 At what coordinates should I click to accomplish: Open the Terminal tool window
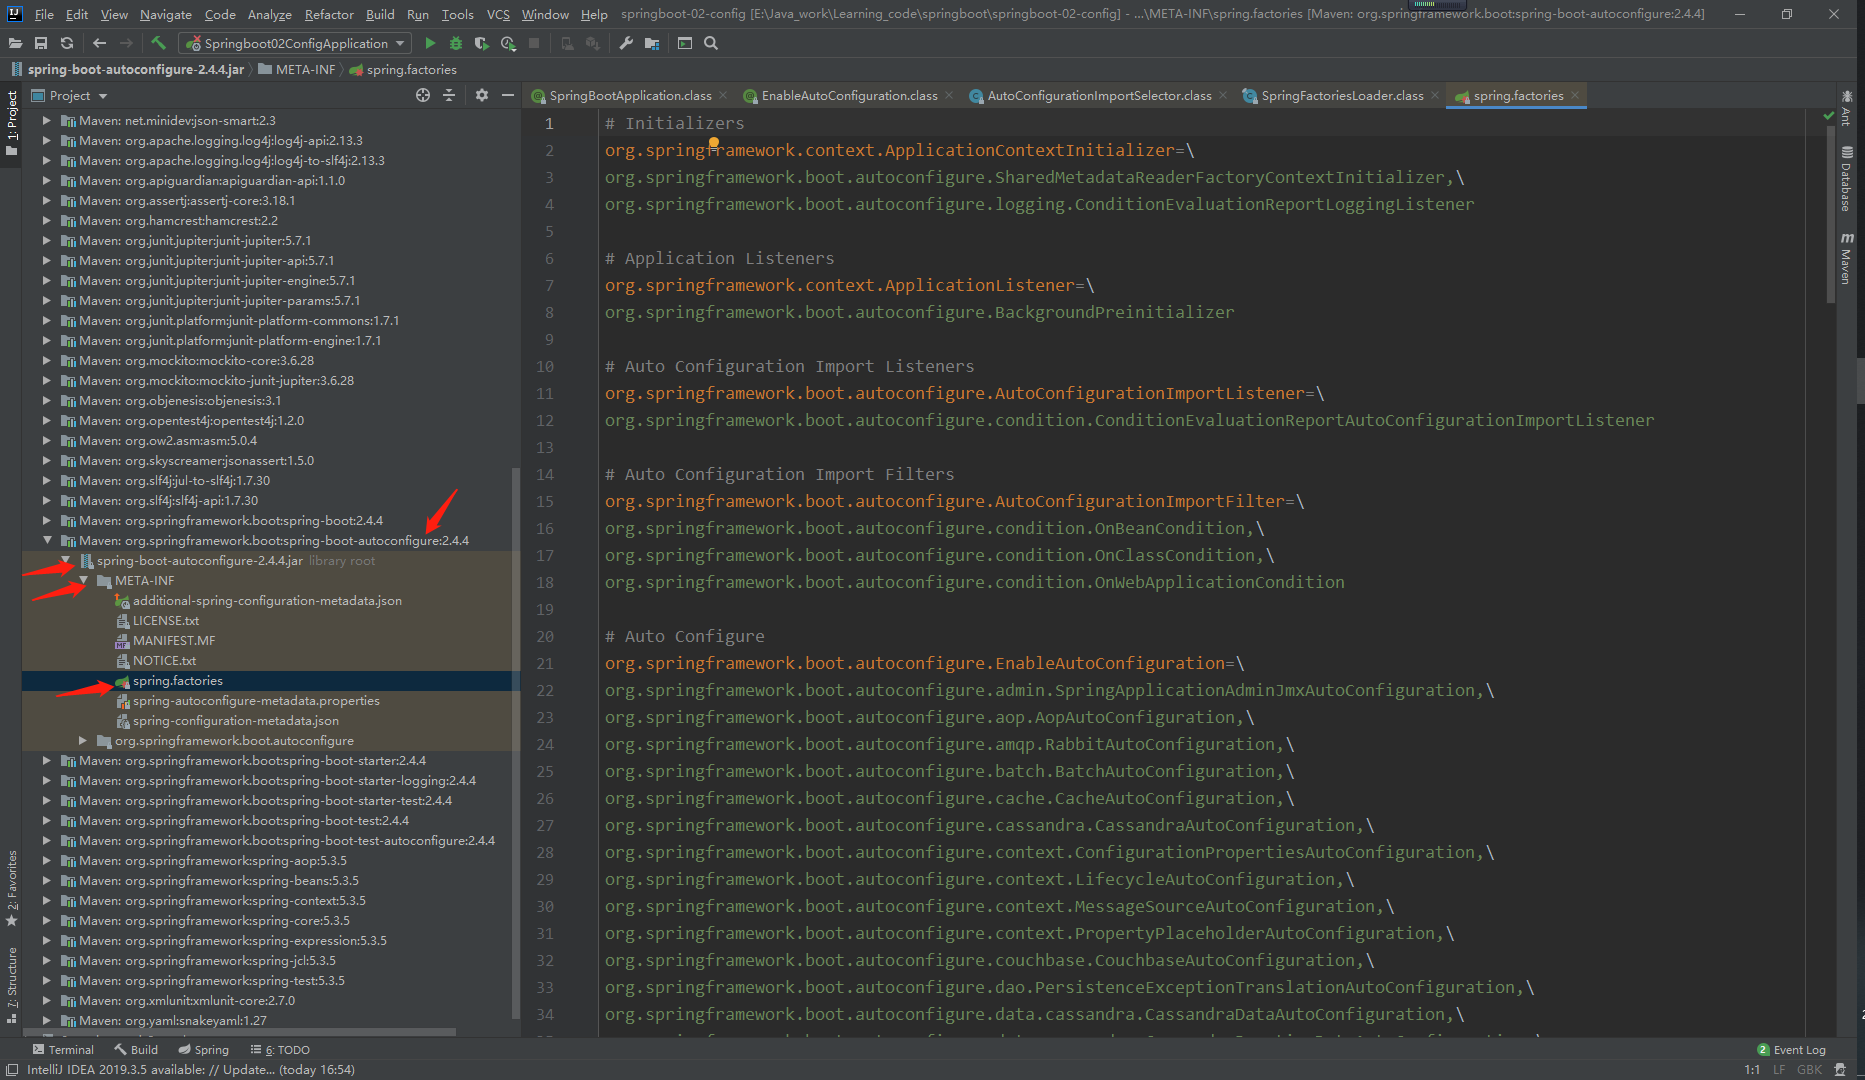click(x=63, y=1049)
